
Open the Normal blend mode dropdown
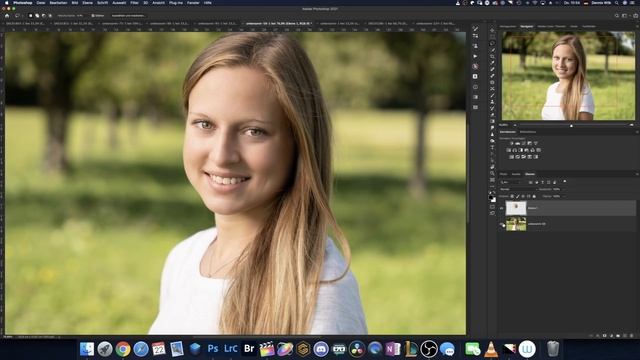518,189
